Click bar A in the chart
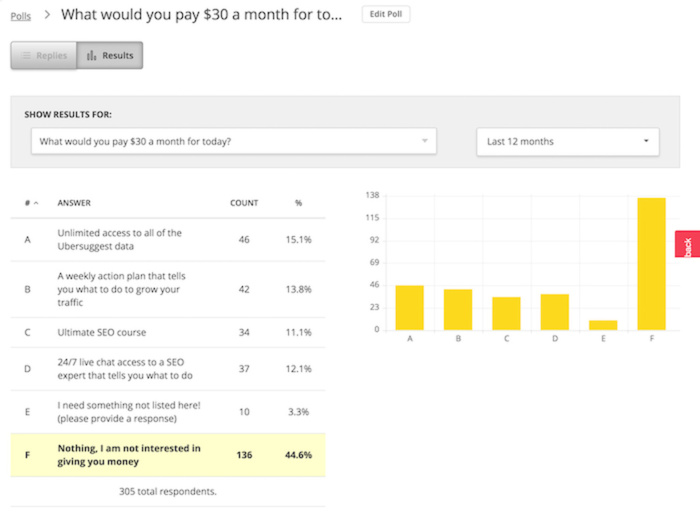Screen dimensions: 700x514 coord(409,307)
